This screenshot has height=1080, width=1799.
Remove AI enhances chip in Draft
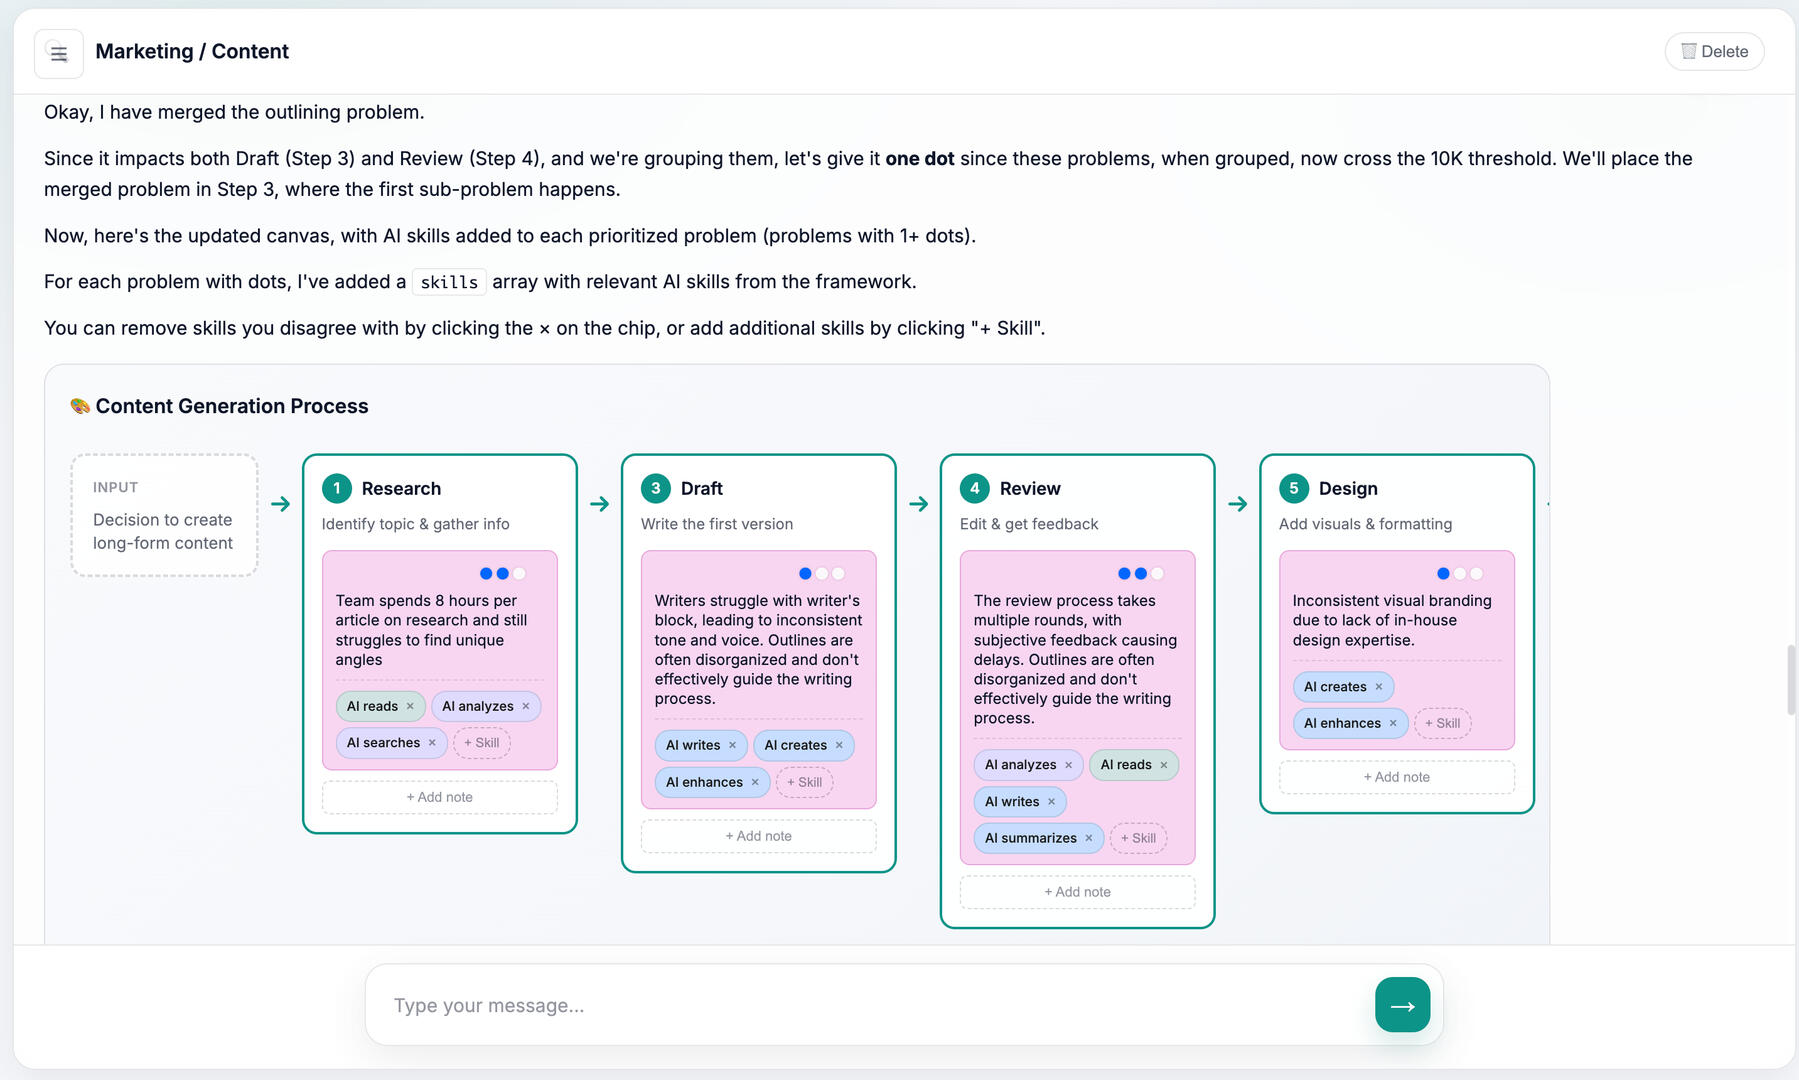755,783
